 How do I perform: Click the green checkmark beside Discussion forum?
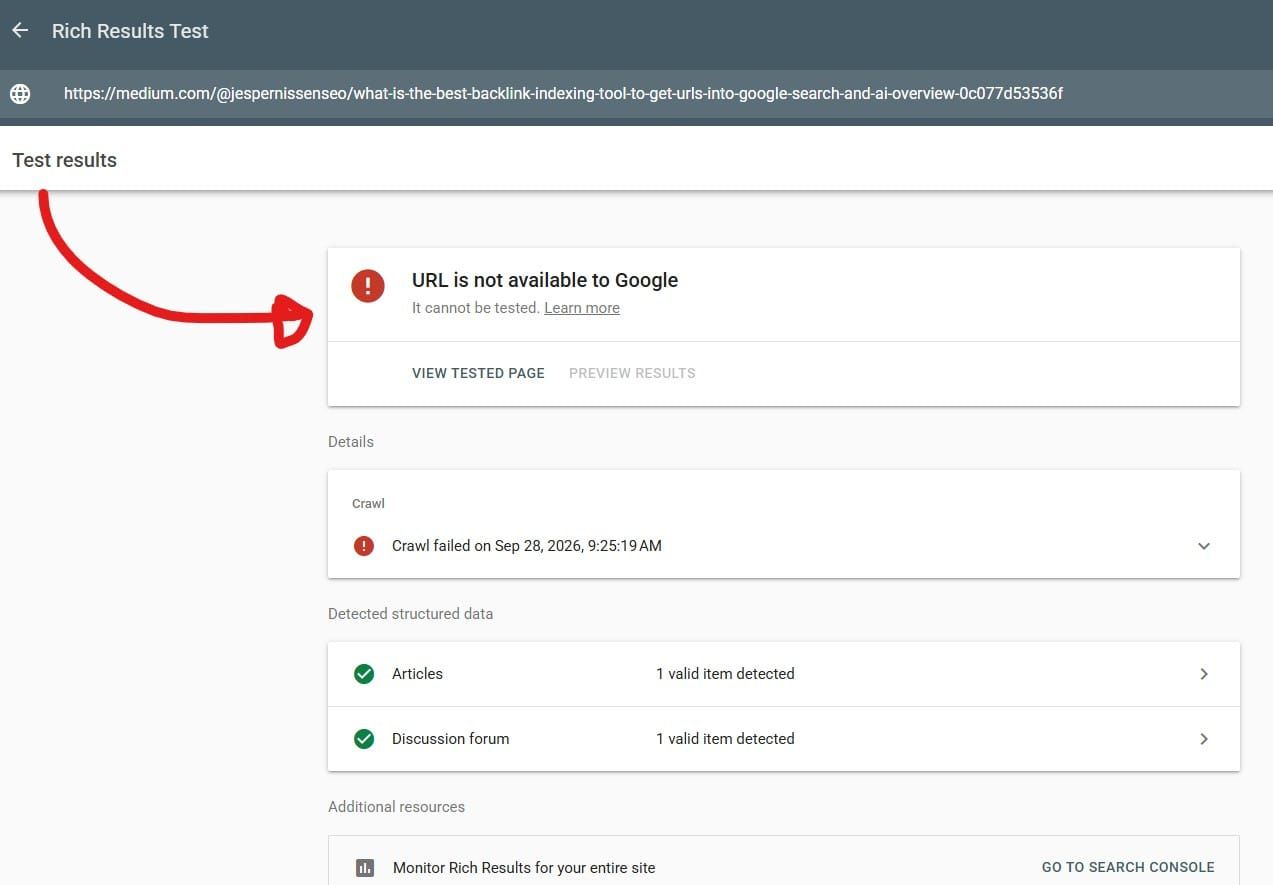364,739
